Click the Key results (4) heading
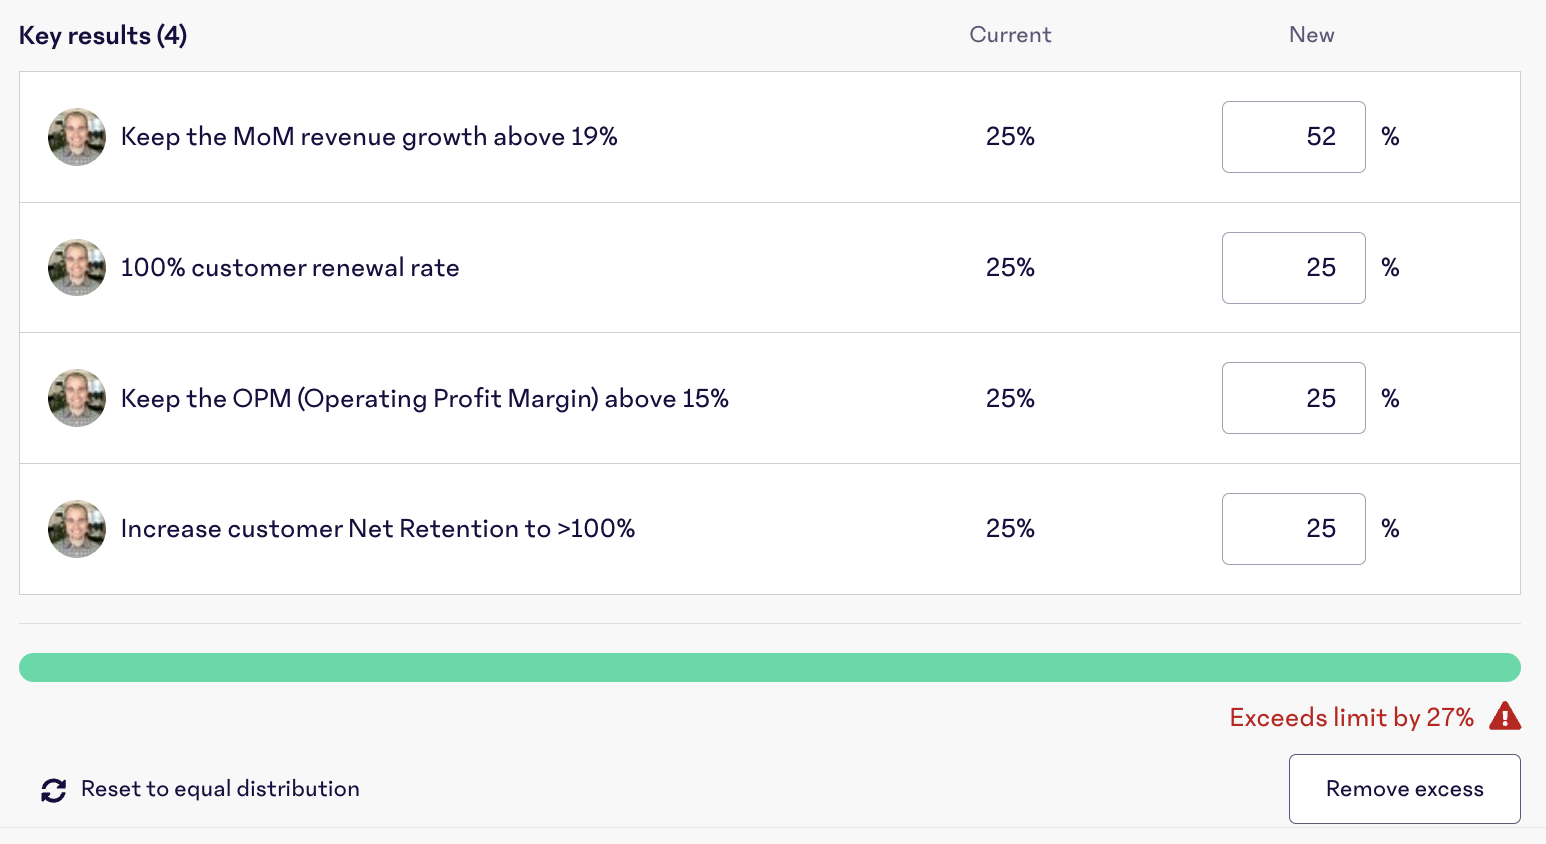The image size is (1546, 844). (x=103, y=36)
